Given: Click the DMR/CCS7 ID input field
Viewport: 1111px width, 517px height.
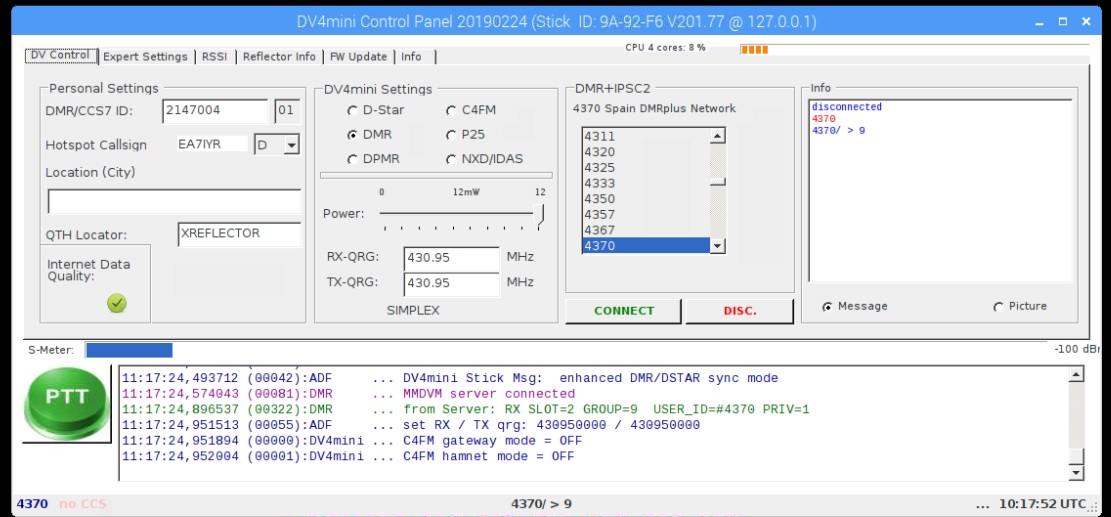Looking at the screenshot, I should pos(215,110).
